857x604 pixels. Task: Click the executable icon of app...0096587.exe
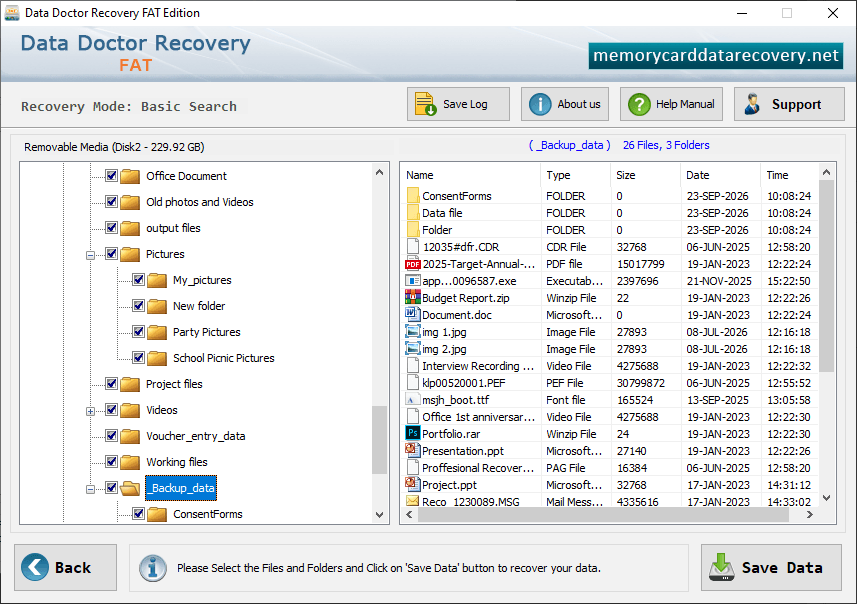[x=412, y=280]
